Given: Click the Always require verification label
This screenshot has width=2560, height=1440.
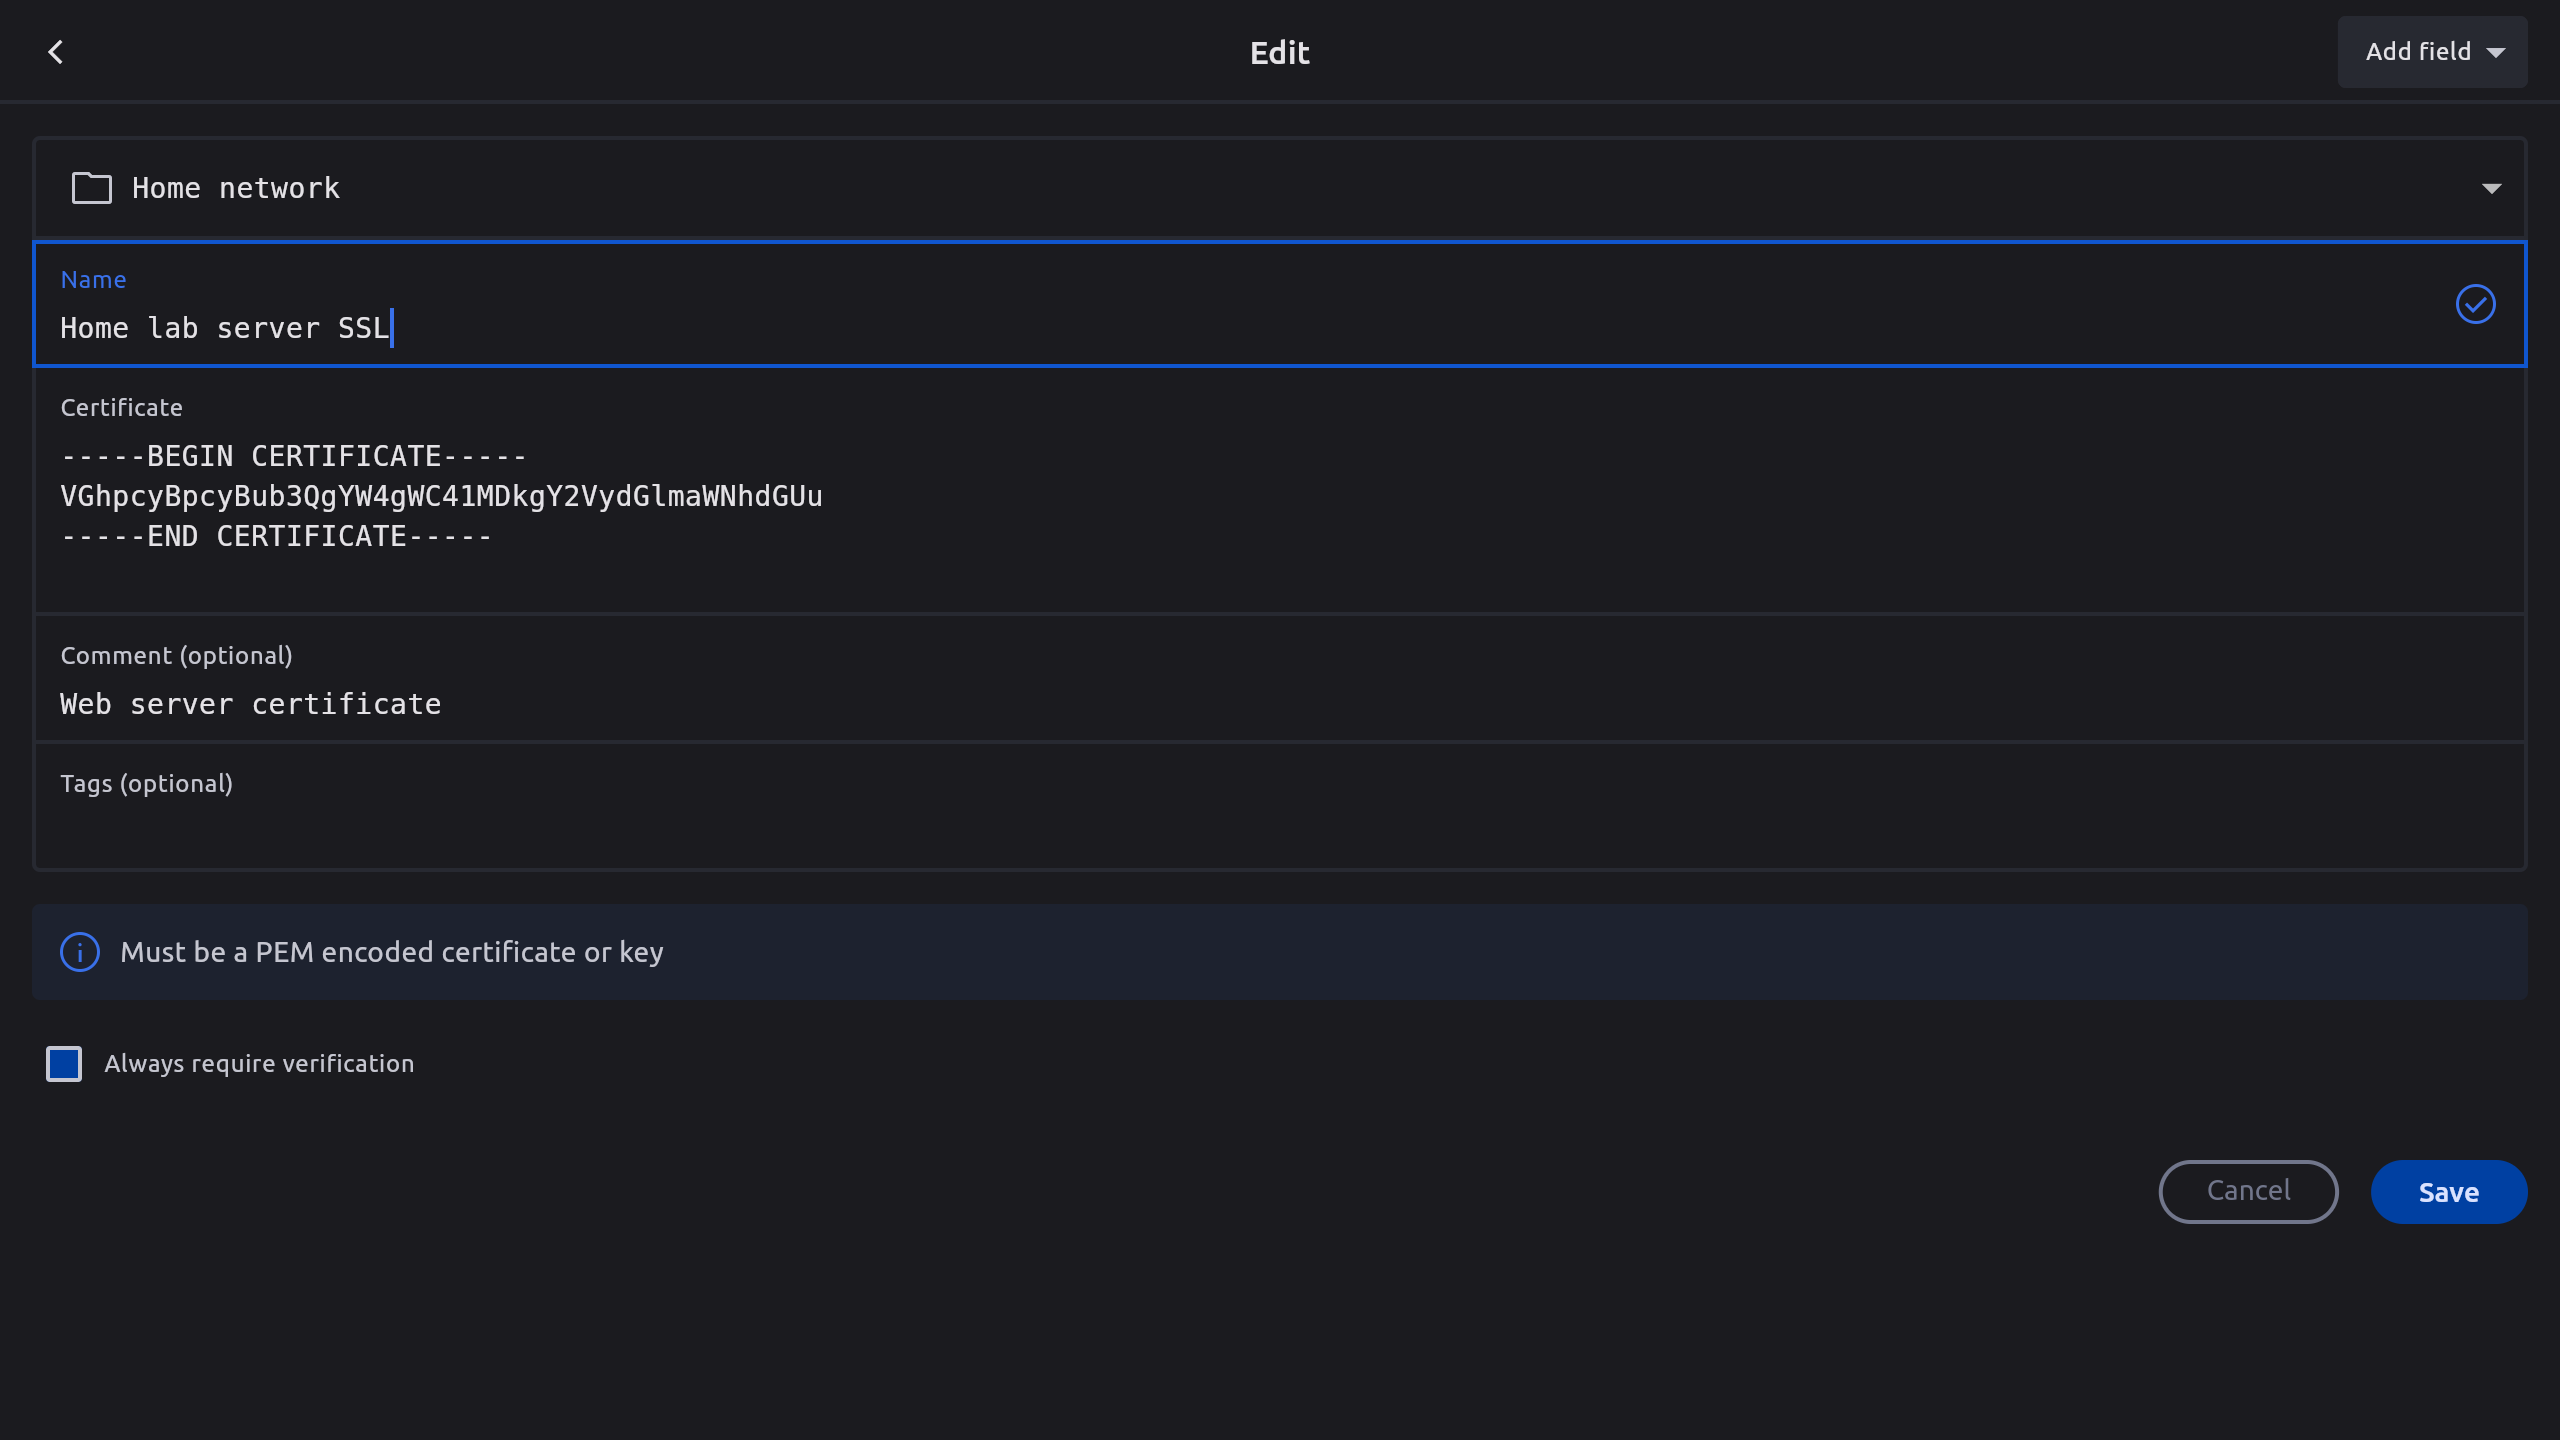Looking at the screenshot, I should point(259,1064).
